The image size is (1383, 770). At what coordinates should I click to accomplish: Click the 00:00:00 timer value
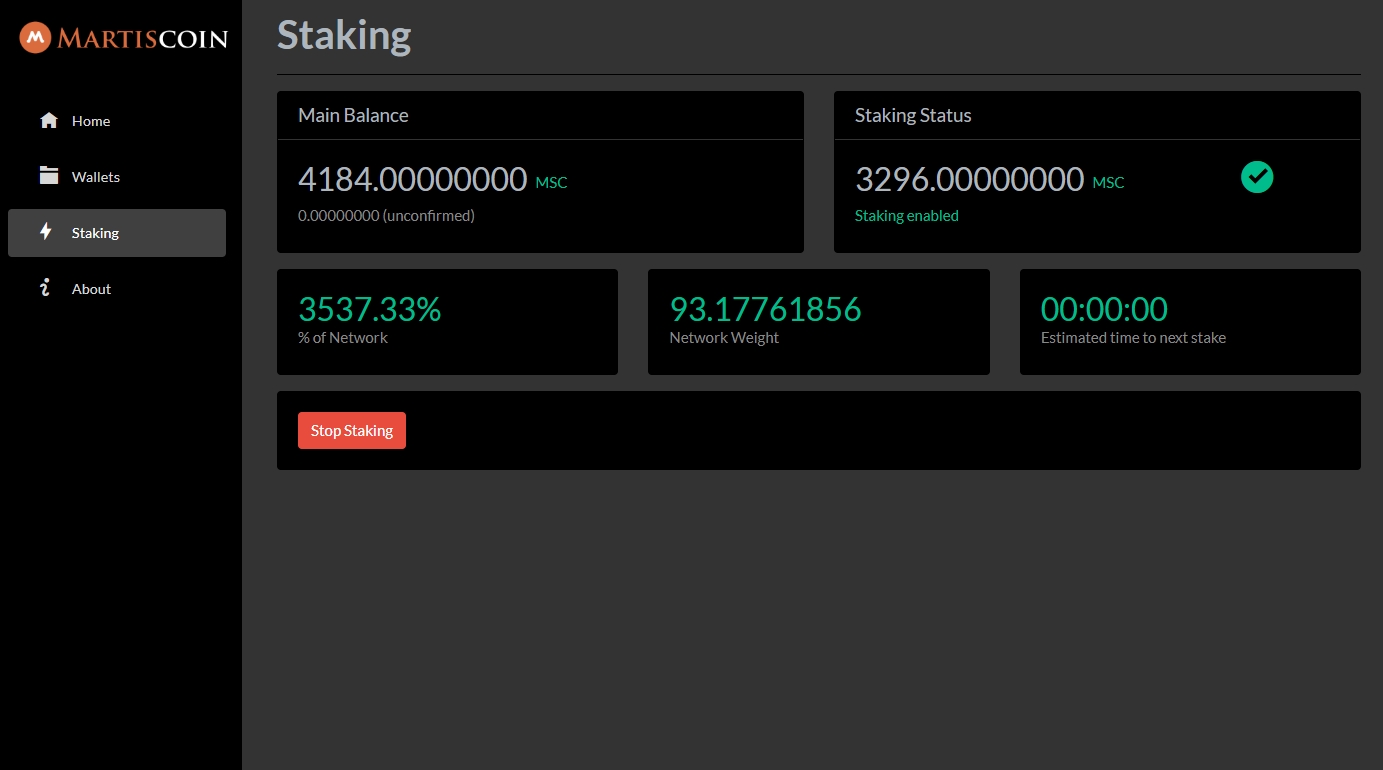point(1104,309)
